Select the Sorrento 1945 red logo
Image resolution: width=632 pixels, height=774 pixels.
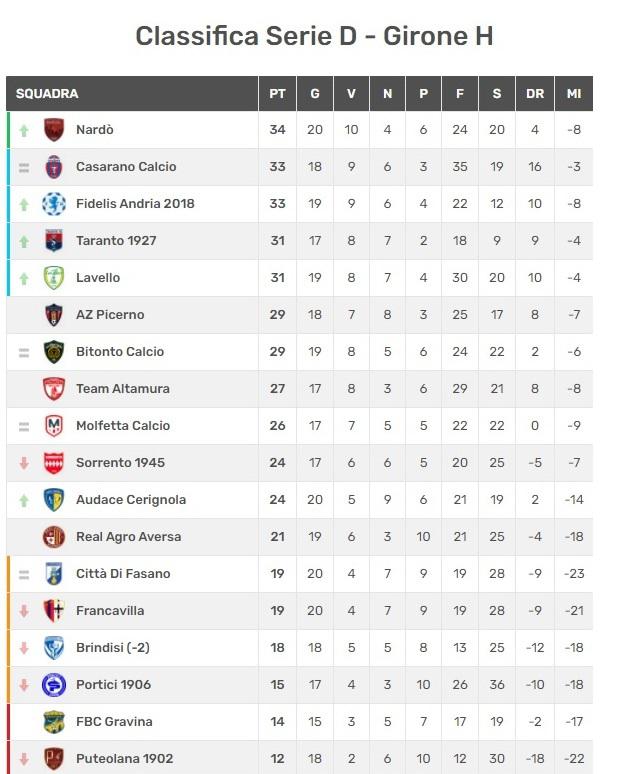(54, 463)
